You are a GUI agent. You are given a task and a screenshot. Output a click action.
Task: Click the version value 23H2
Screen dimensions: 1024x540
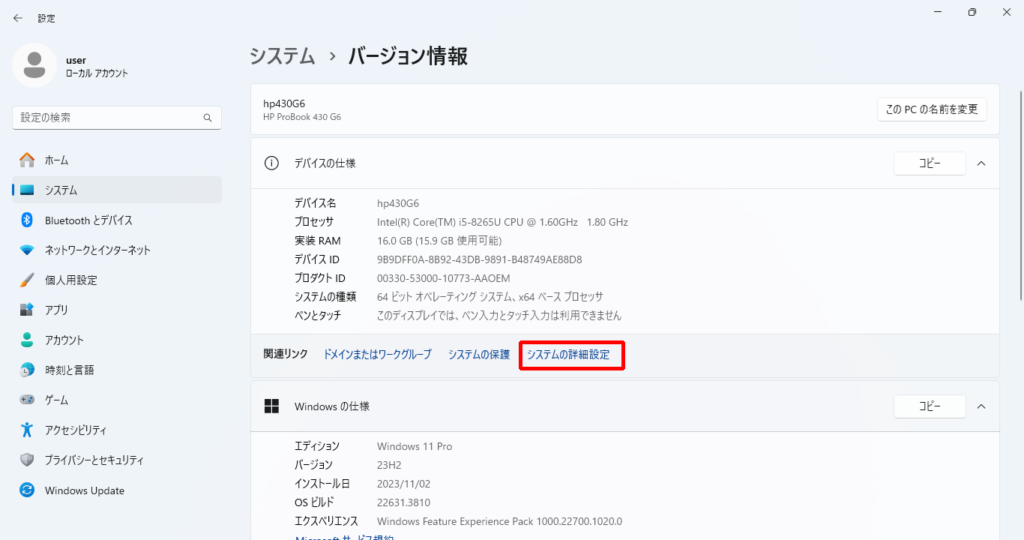click(389, 465)
